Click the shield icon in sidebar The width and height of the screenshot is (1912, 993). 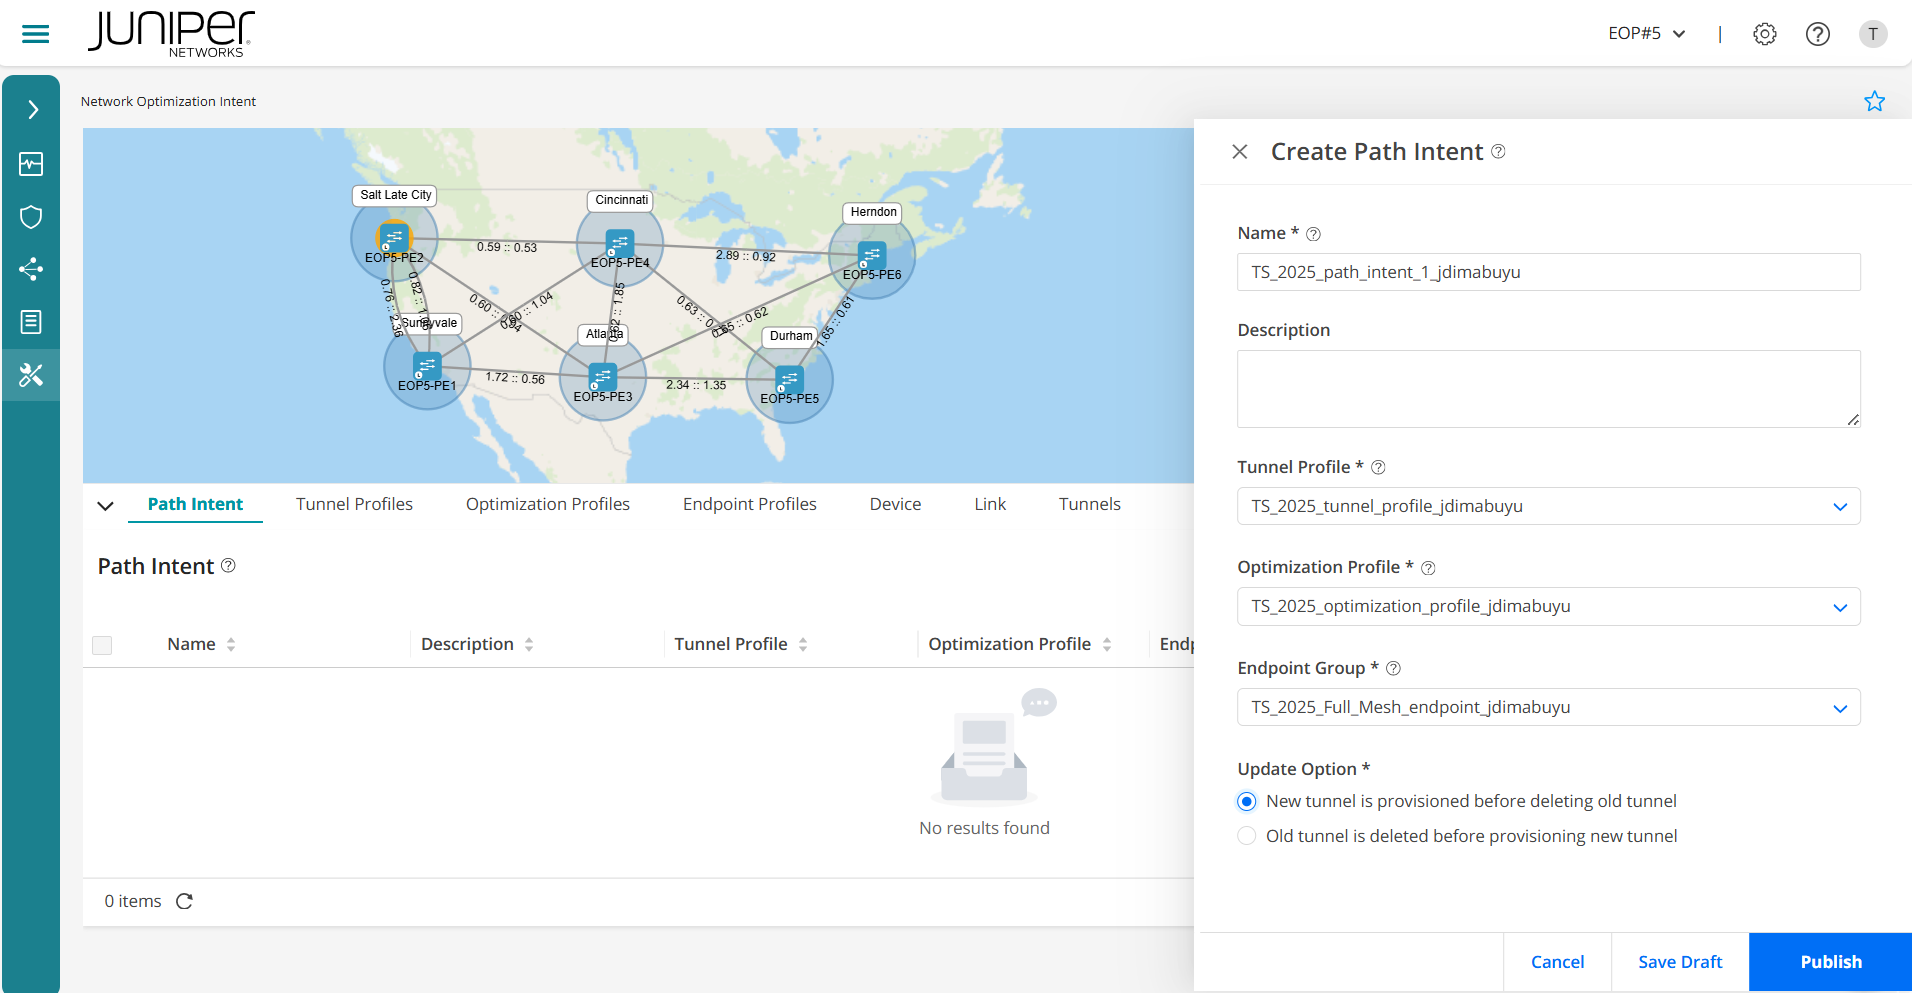(31, 217)
